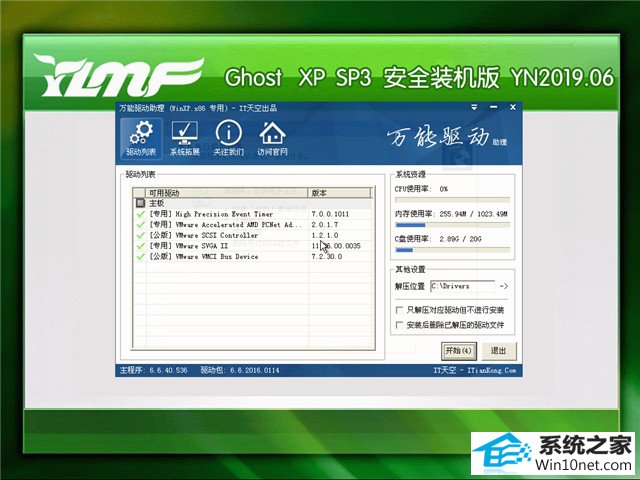The width and height of the screenshot is (640, 480).
Task: Click 驱动包: 6.6.2016.0114 status text
Action: pos(240,370)
